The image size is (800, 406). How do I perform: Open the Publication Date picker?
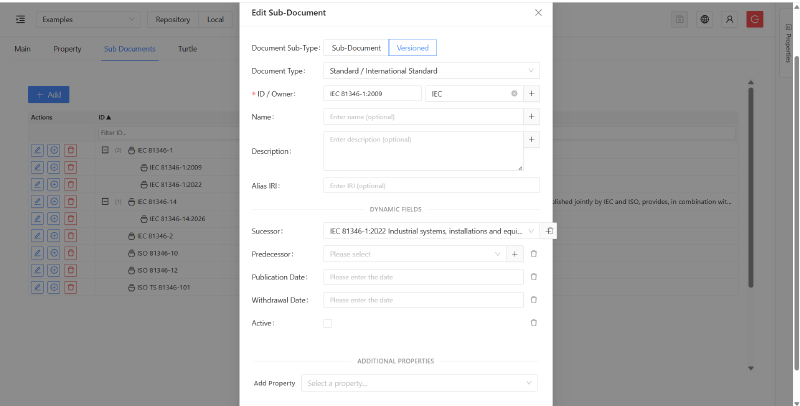click(423, 277)
